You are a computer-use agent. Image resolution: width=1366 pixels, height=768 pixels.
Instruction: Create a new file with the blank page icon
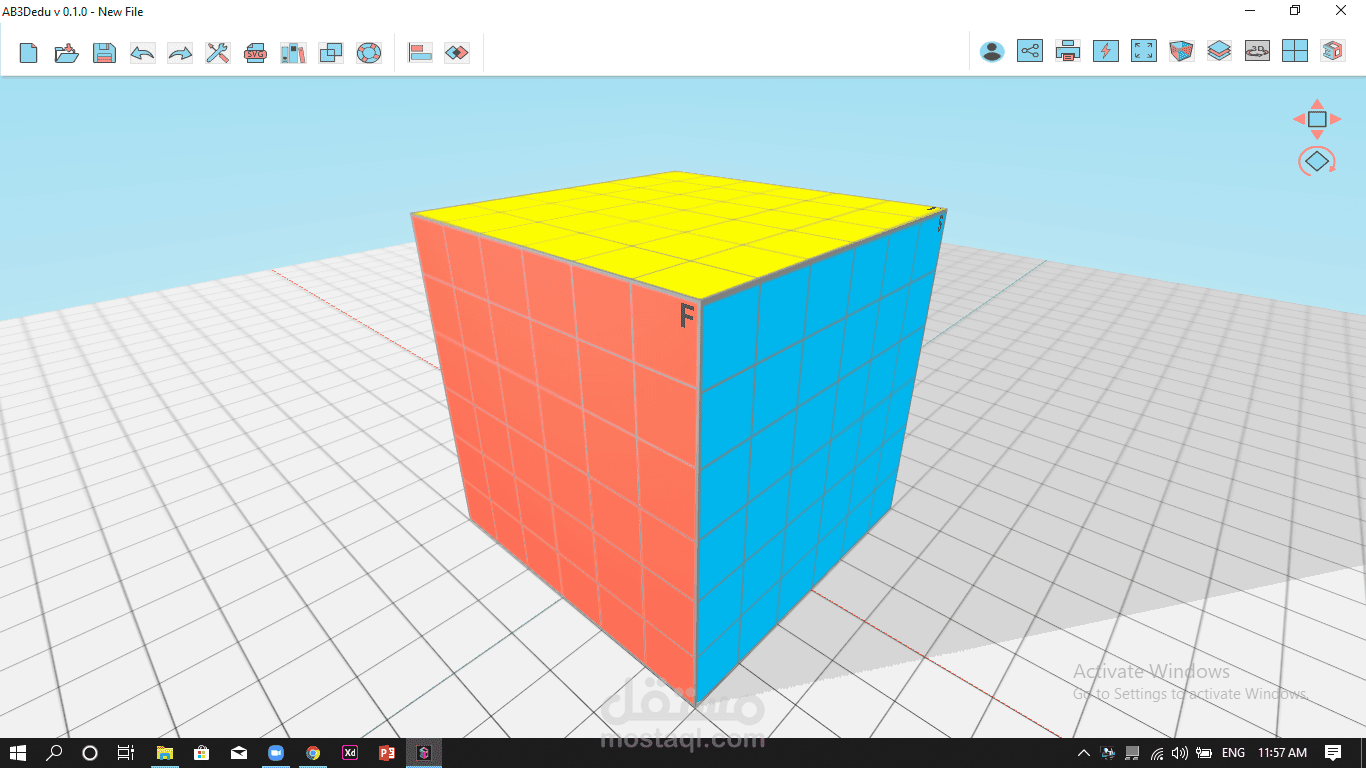29,53
